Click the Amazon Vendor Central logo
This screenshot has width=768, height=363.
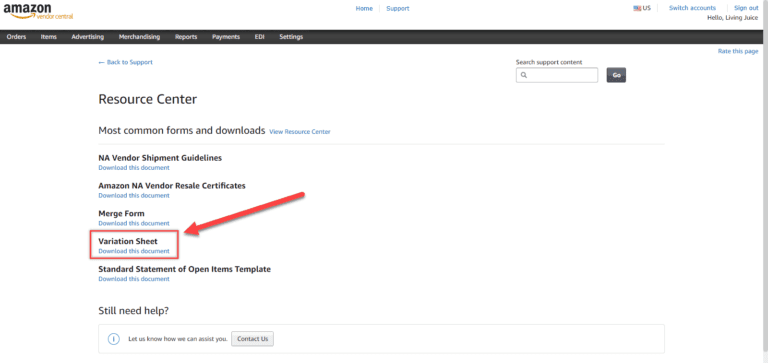[38, 12]
